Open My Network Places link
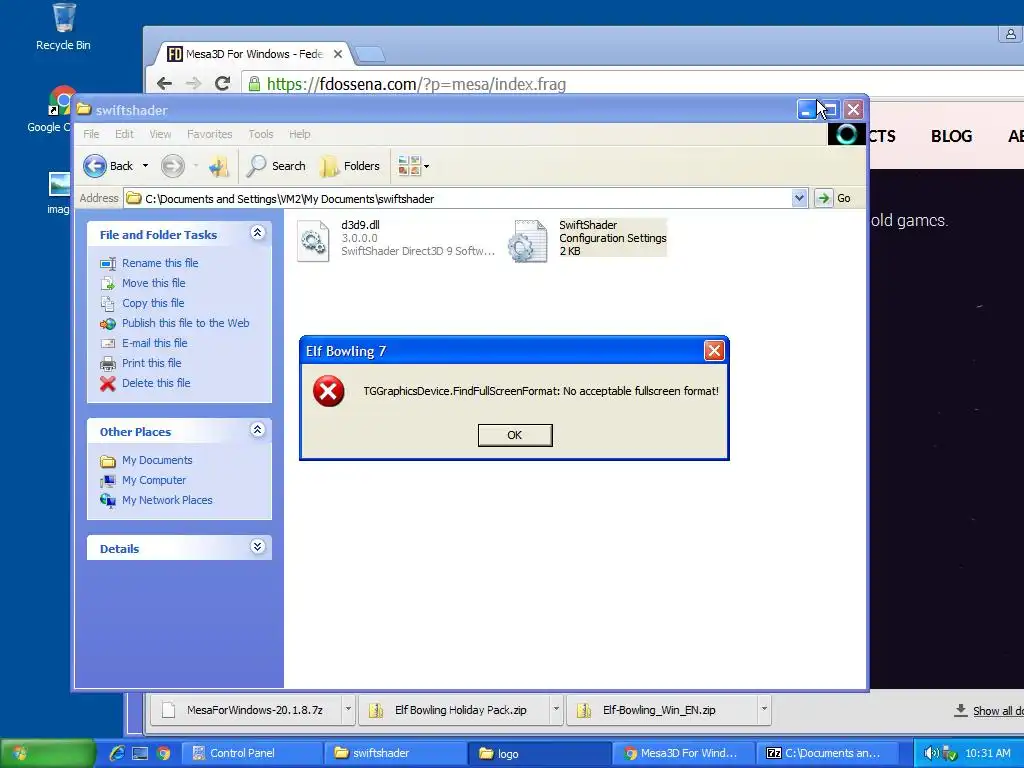This screenshot has width=1024, height=768. tap(167, 500)
